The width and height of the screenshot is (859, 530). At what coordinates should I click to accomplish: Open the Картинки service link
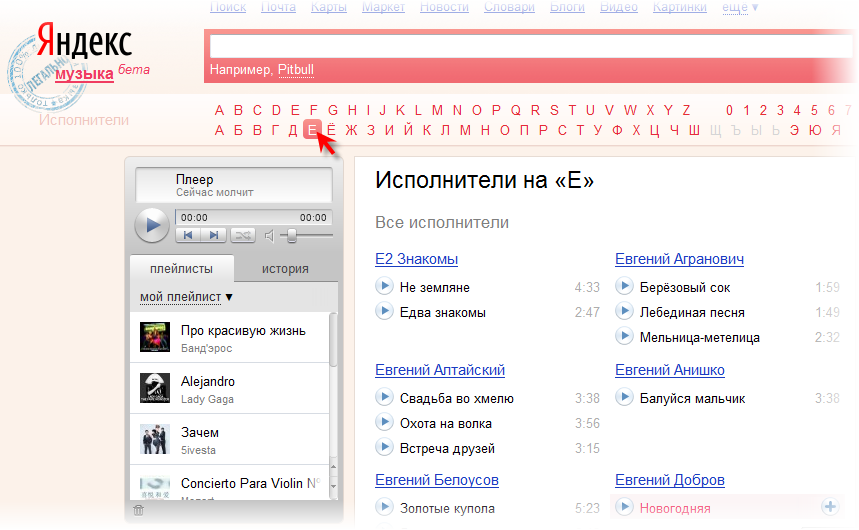(x=680, y=7)
